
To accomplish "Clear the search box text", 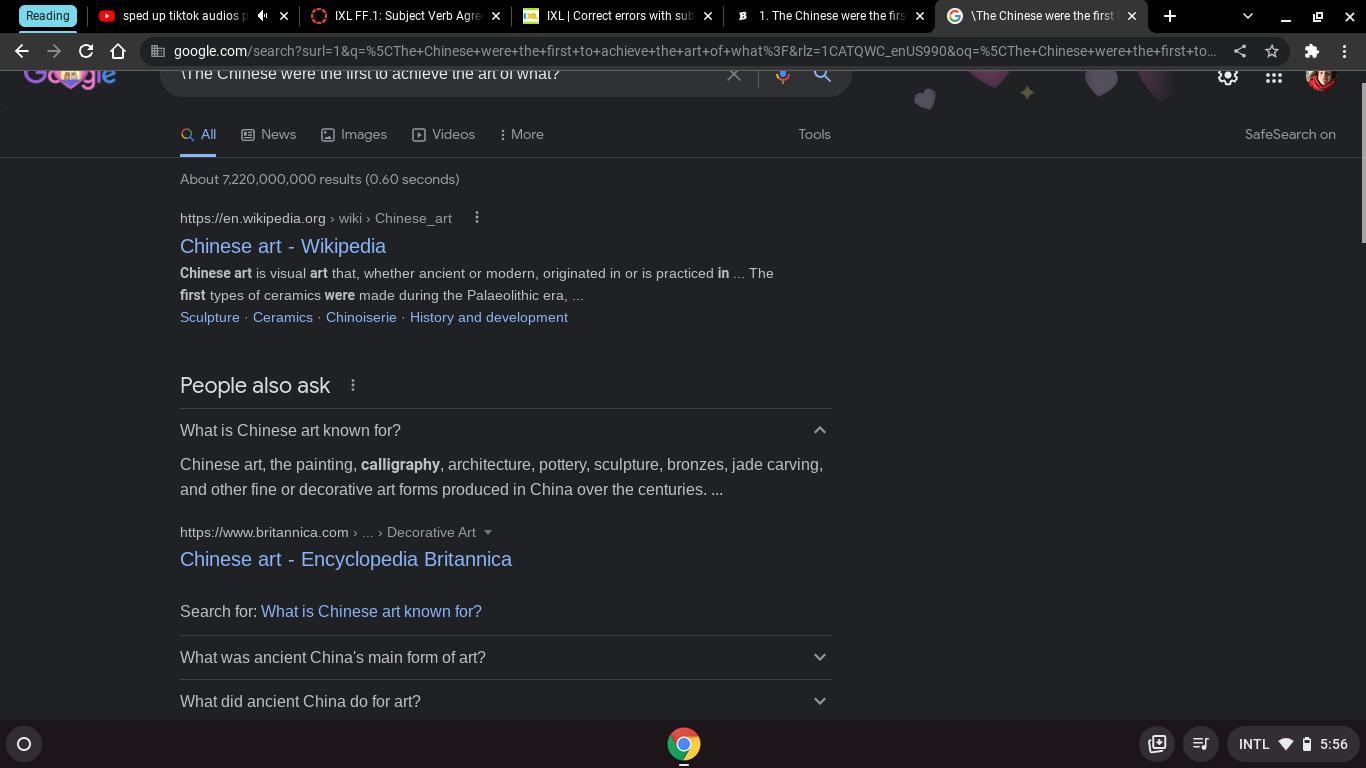I will point(734,75).
